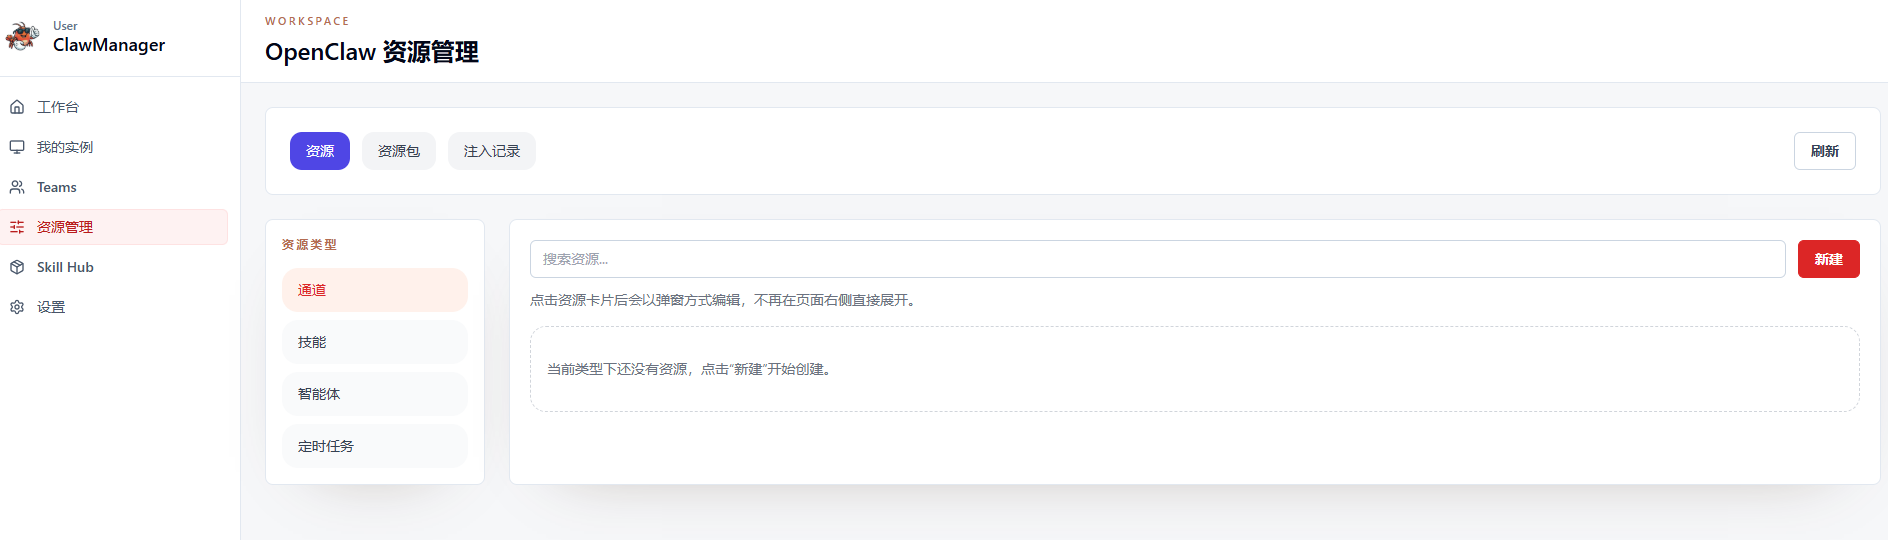The width and height of the screenshot is (1888, 540).
Task: Select the 智能体 resource type
Action: pyautogui.click(x=375, y=394)
